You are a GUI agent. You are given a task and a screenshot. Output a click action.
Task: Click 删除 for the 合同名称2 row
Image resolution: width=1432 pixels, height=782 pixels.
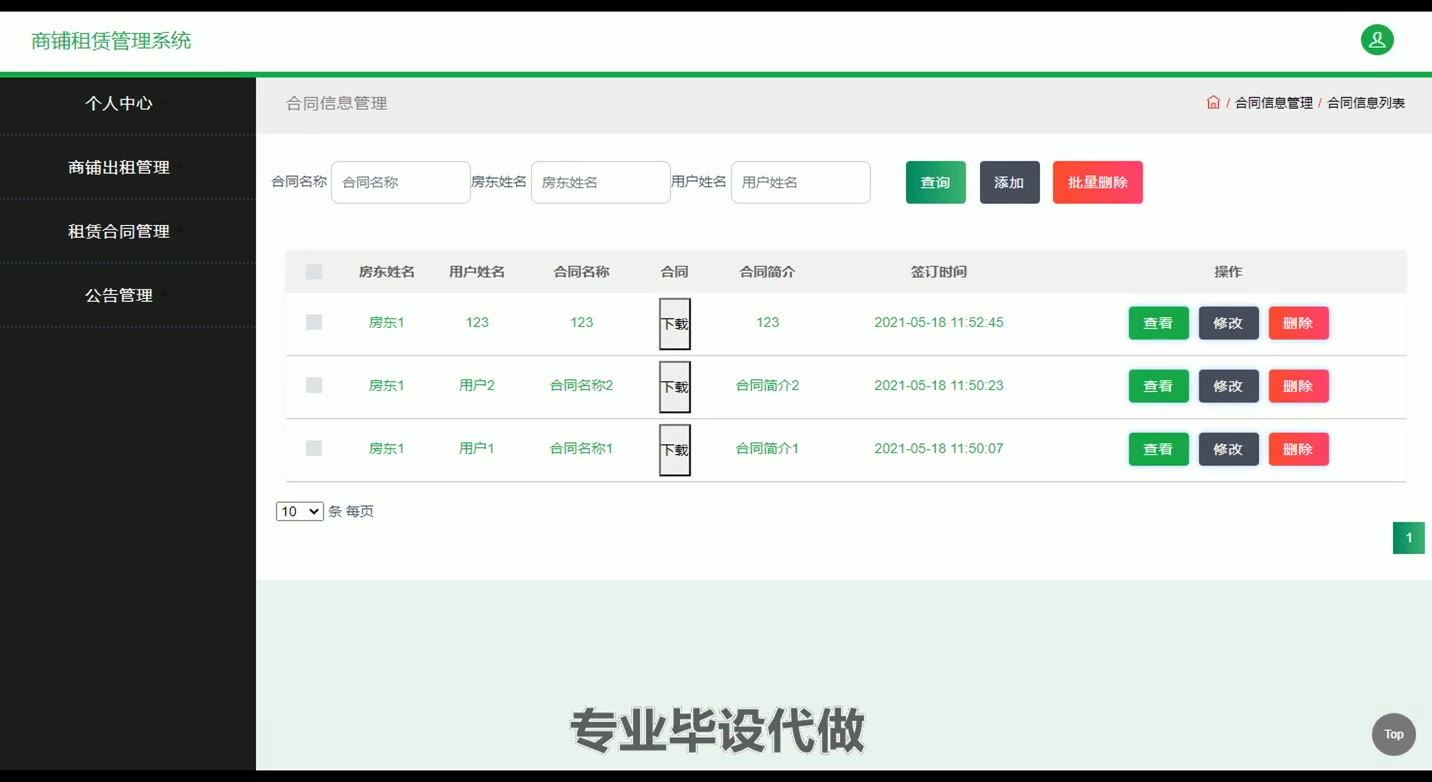point(1299,386)
